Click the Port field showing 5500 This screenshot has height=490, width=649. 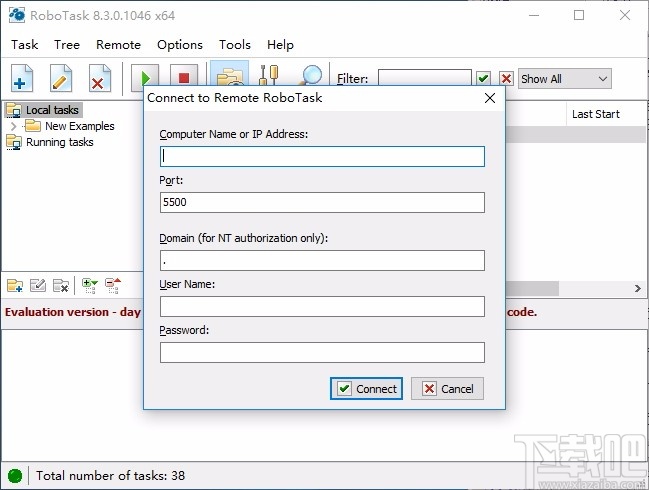[x=322, y=202]
